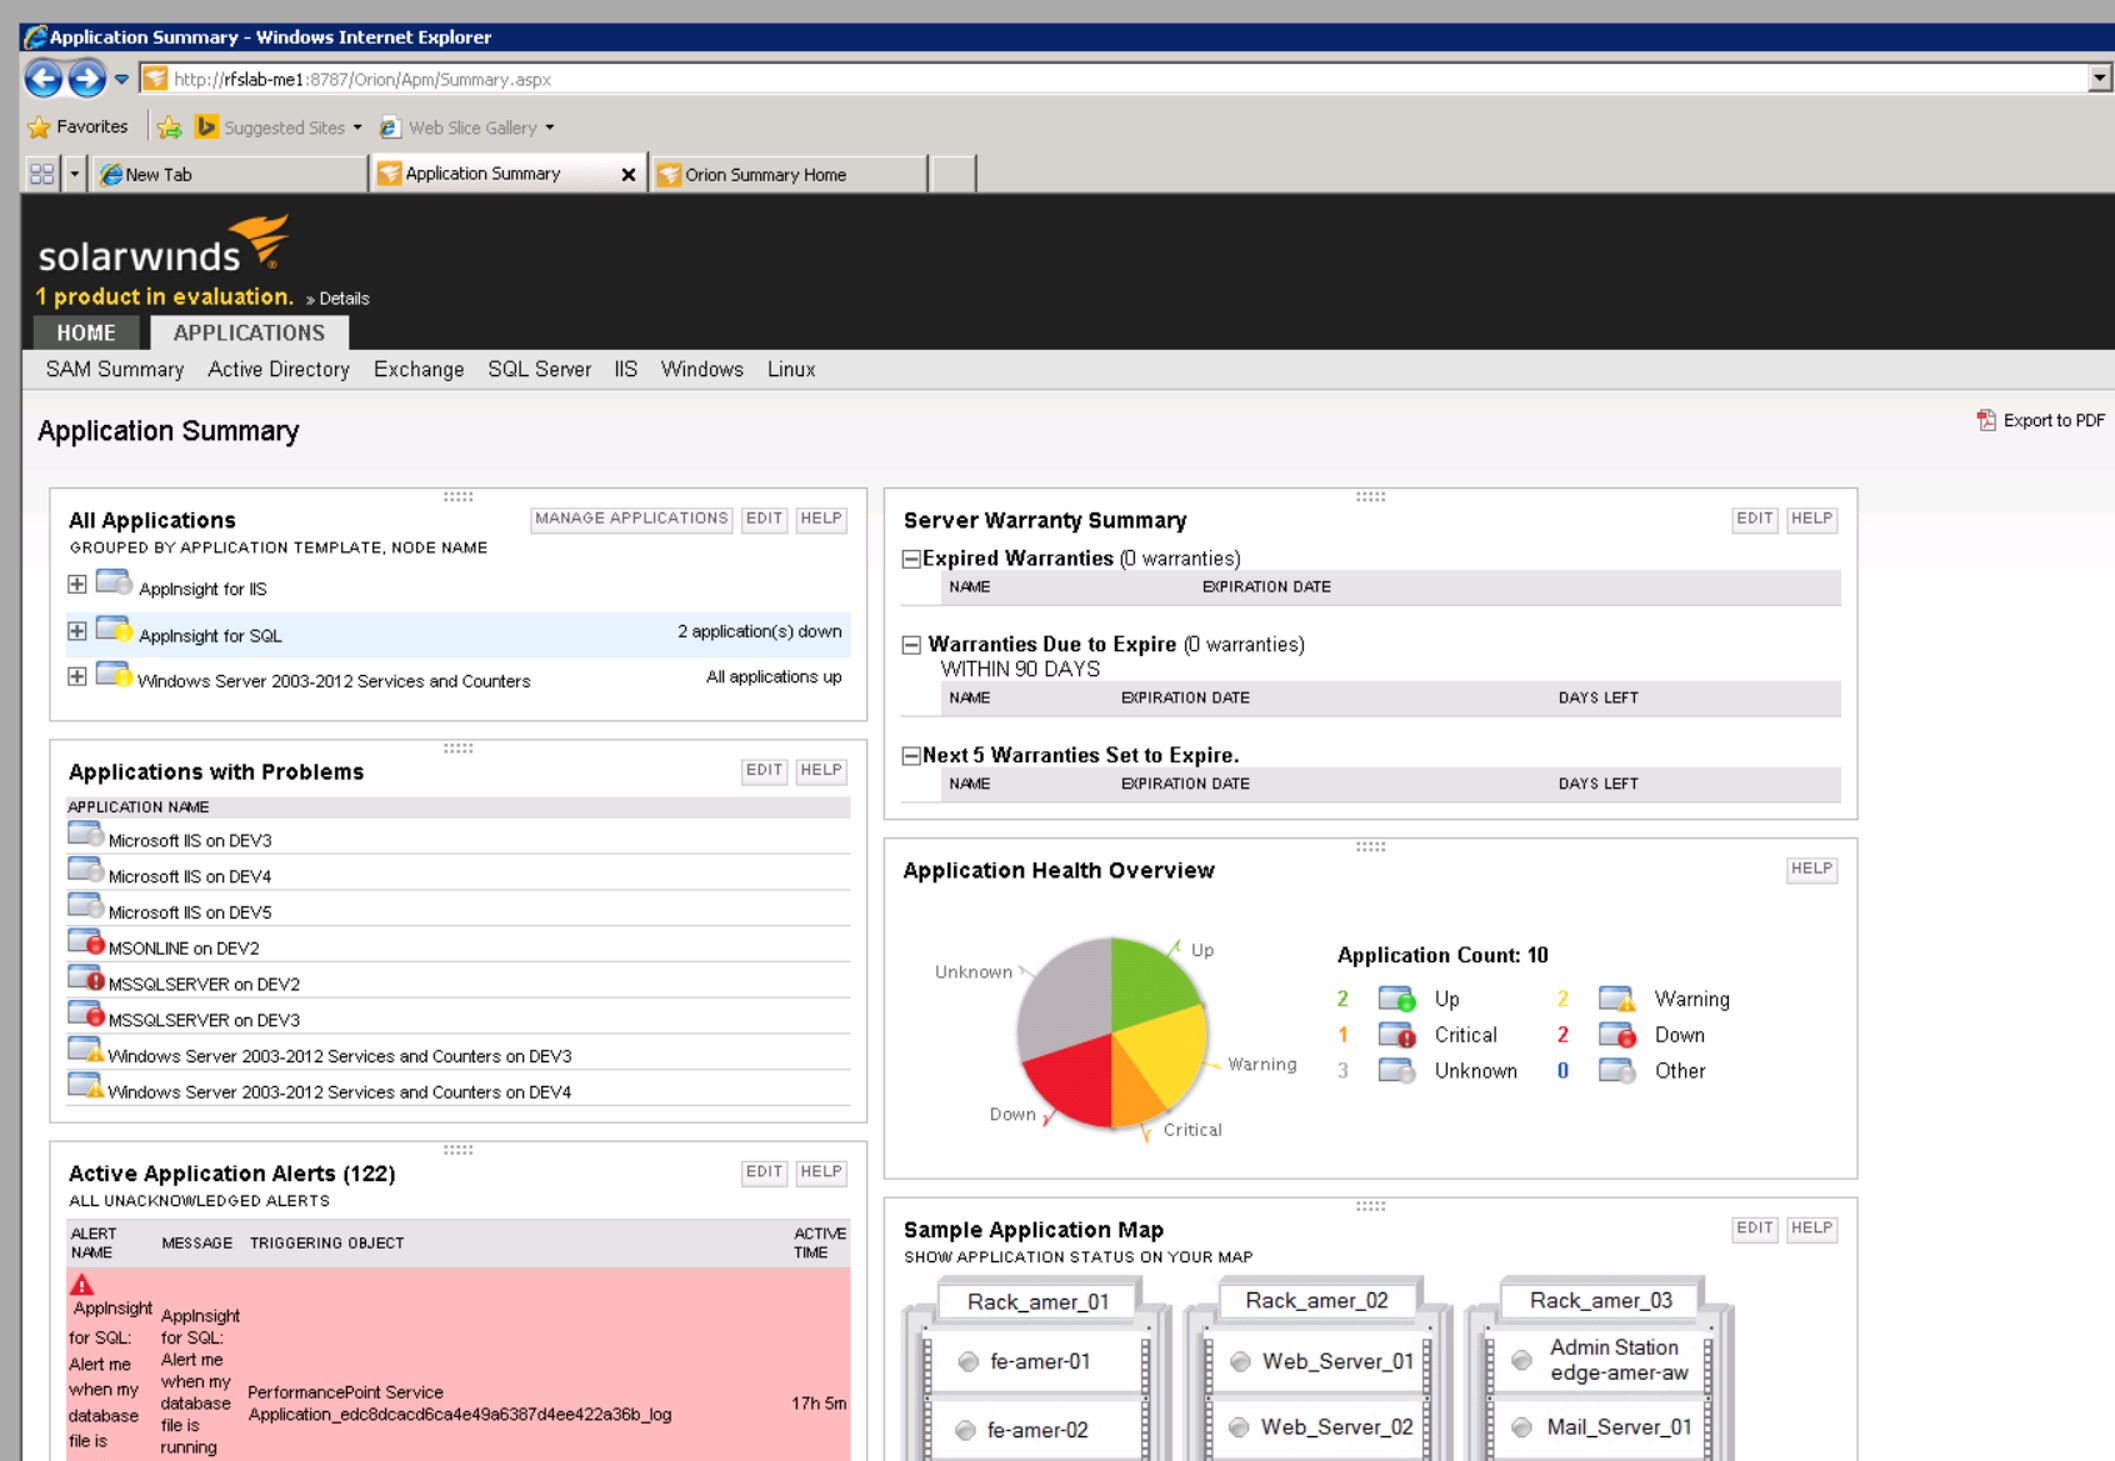Go back with the browser Back arrow
The image size is (2115, 1461).
43,79
